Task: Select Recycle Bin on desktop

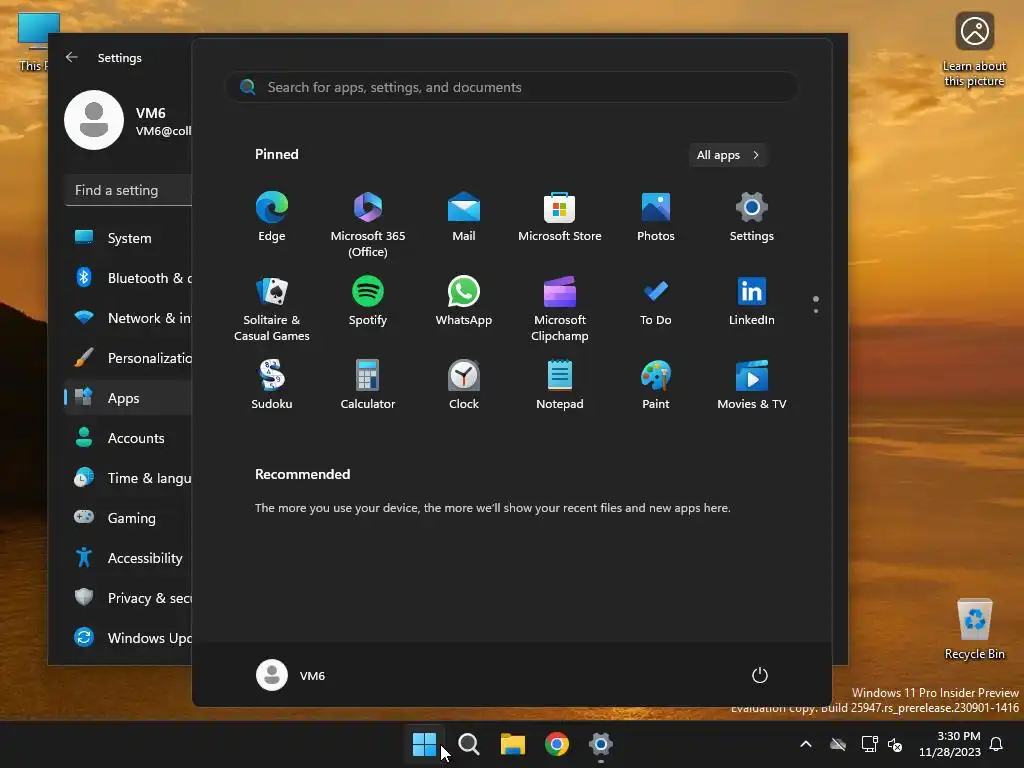Action: tap(974, 630)
